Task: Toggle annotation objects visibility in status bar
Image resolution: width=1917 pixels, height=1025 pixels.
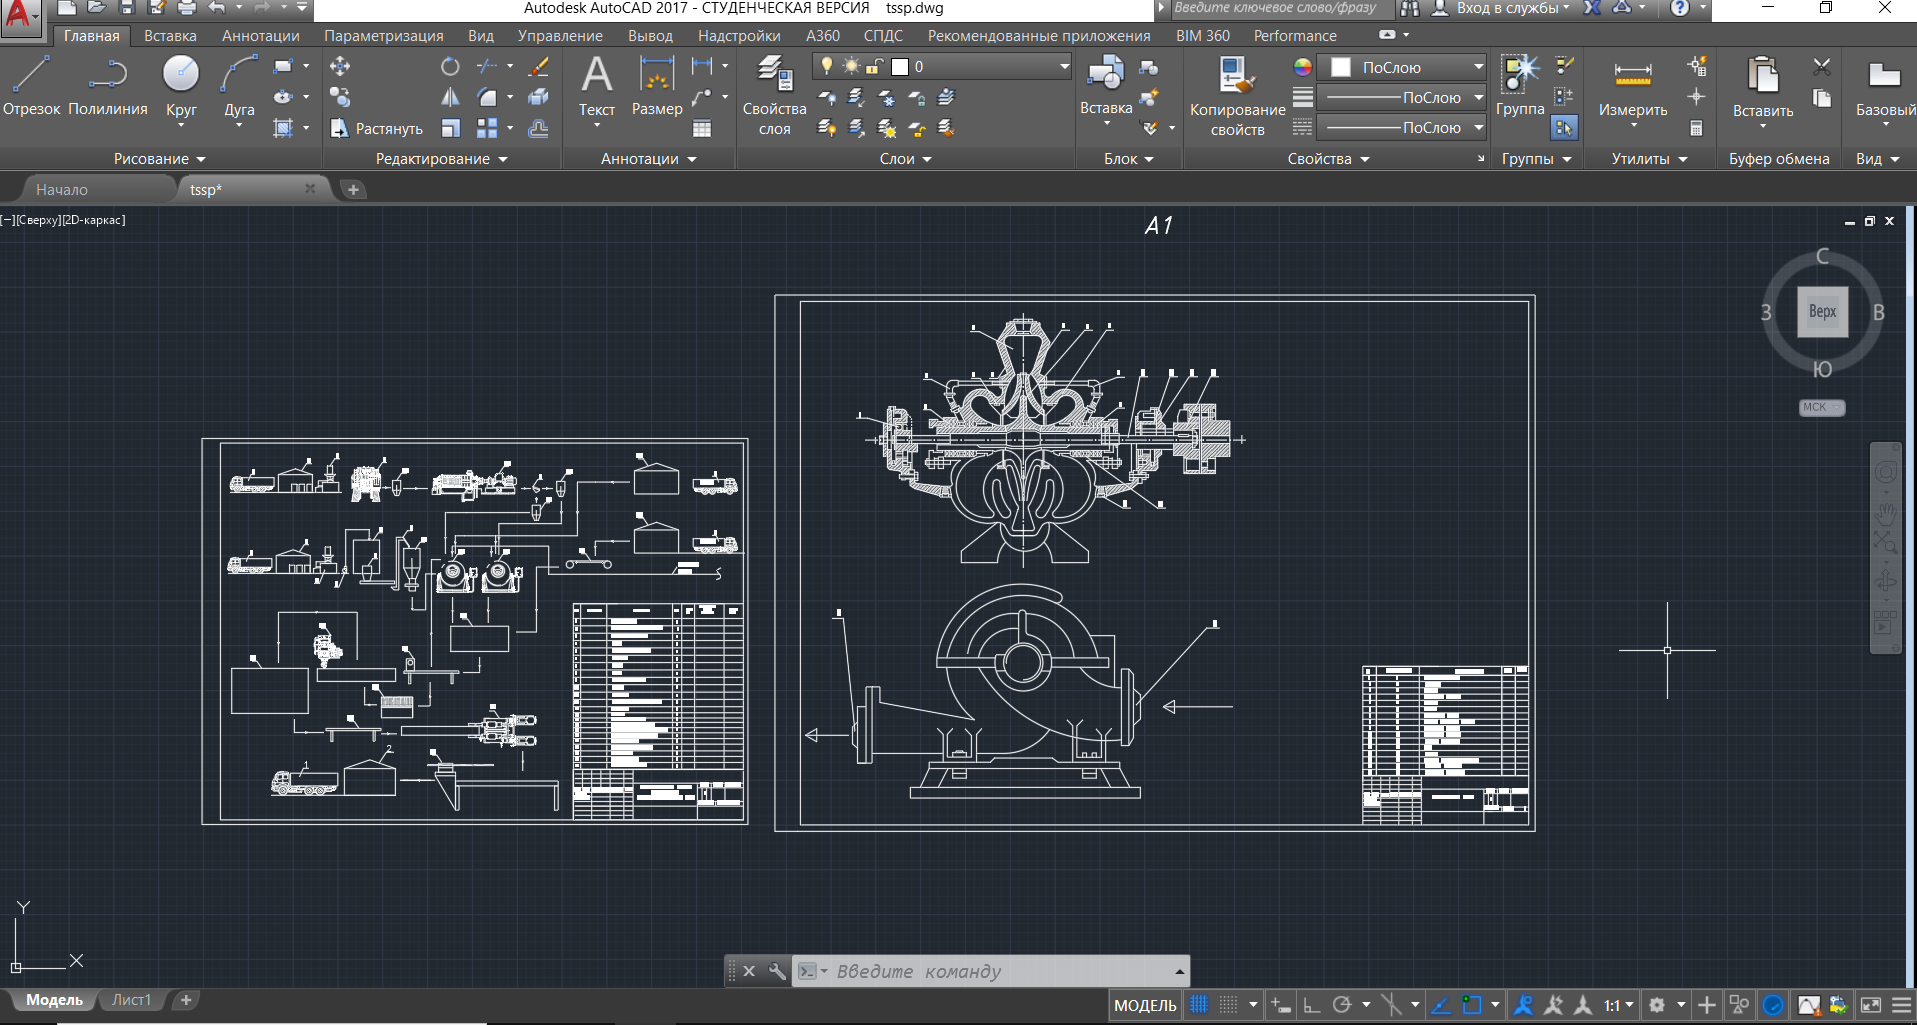Action: pos(1523,1005)
